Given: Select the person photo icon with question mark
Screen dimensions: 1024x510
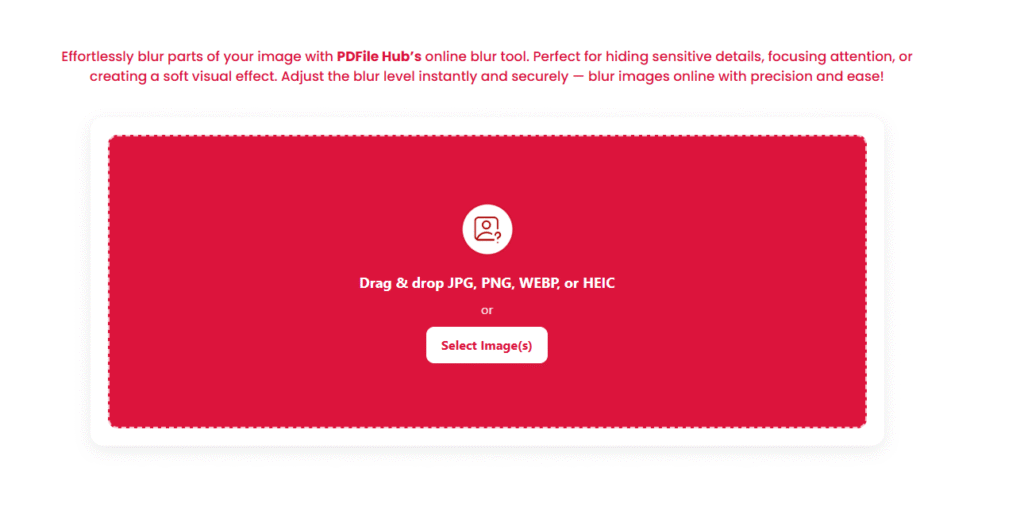Looking at the screenshot, I should 487,229.
